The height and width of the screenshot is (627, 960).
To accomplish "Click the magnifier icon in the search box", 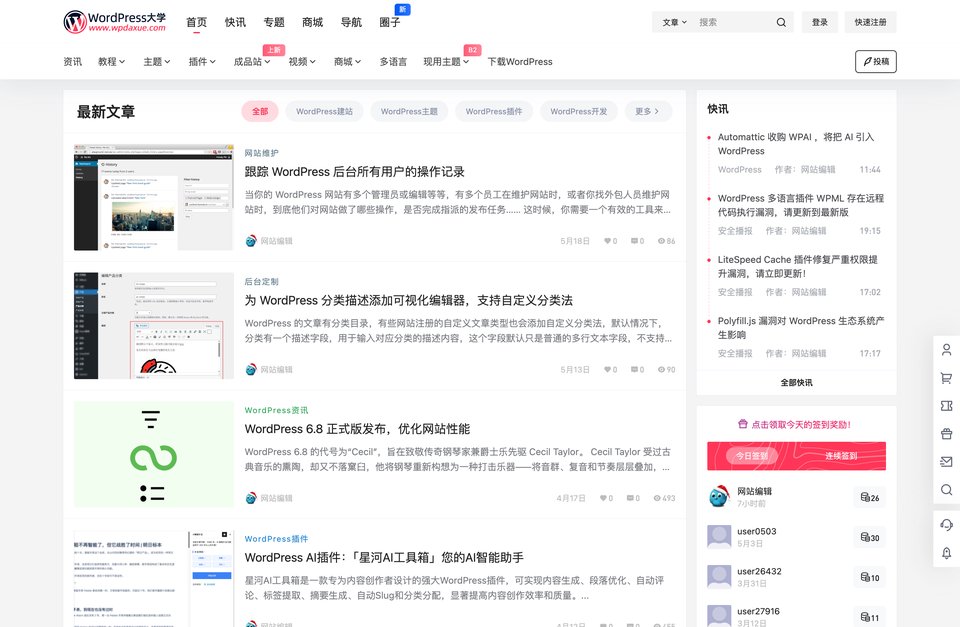I will click(x=781, y=22).
